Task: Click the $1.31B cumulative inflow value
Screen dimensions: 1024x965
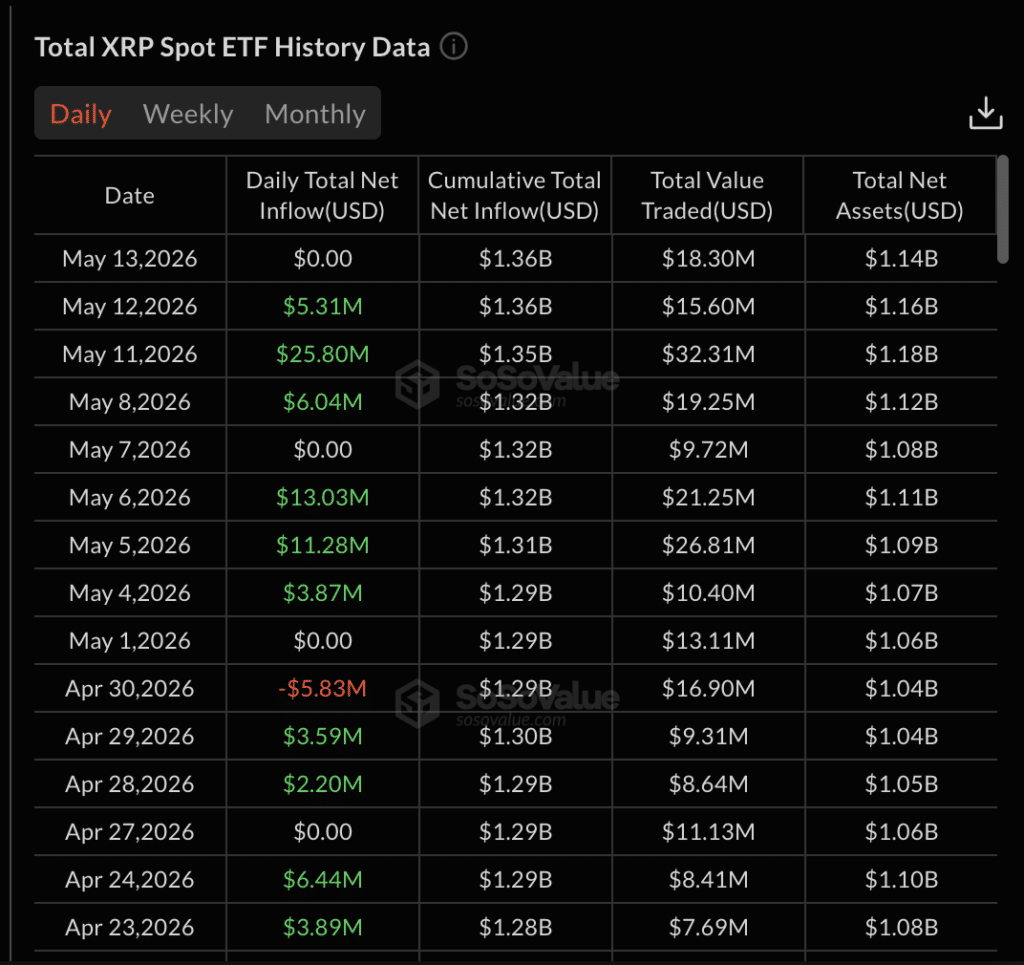Action: [x=515, y=545]
